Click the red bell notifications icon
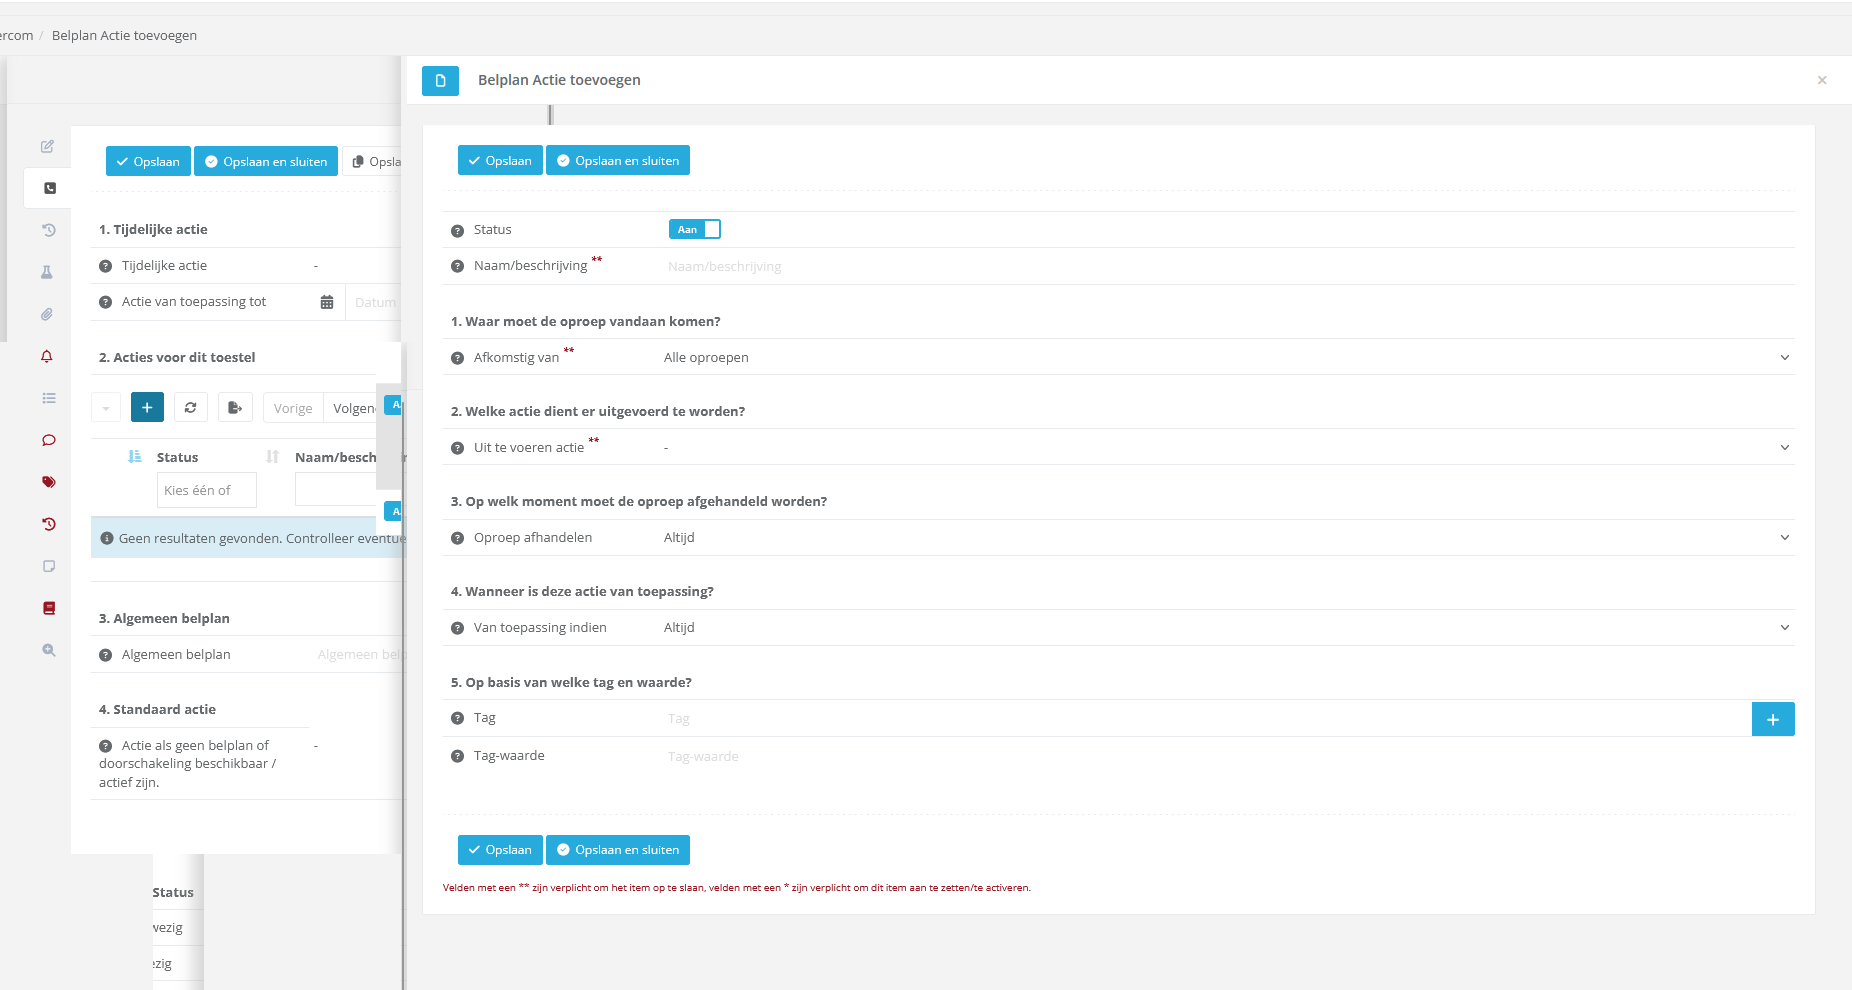1852x990 pixels. 47,356
